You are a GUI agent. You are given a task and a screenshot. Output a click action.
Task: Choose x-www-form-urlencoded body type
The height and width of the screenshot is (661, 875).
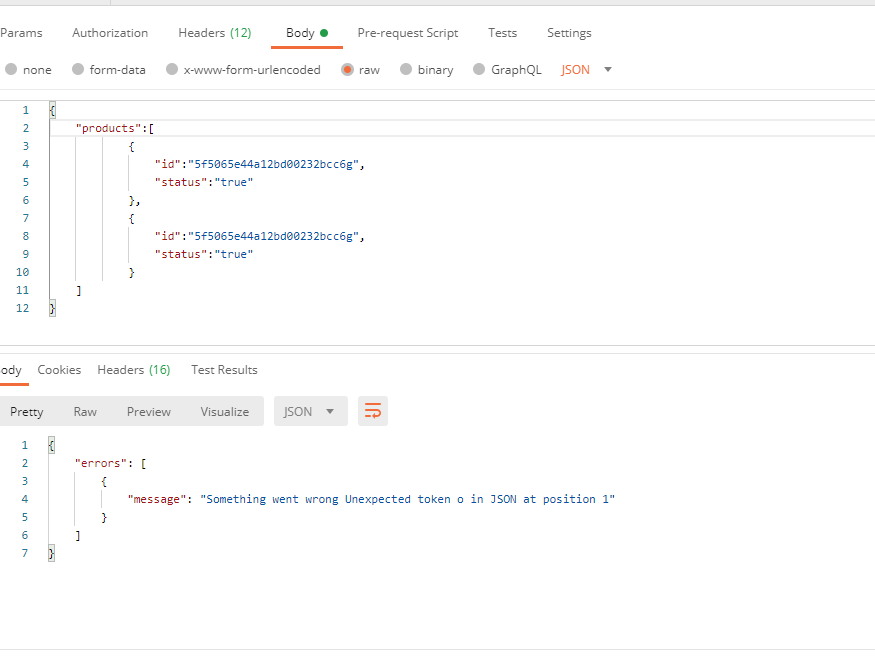point(172,70)
